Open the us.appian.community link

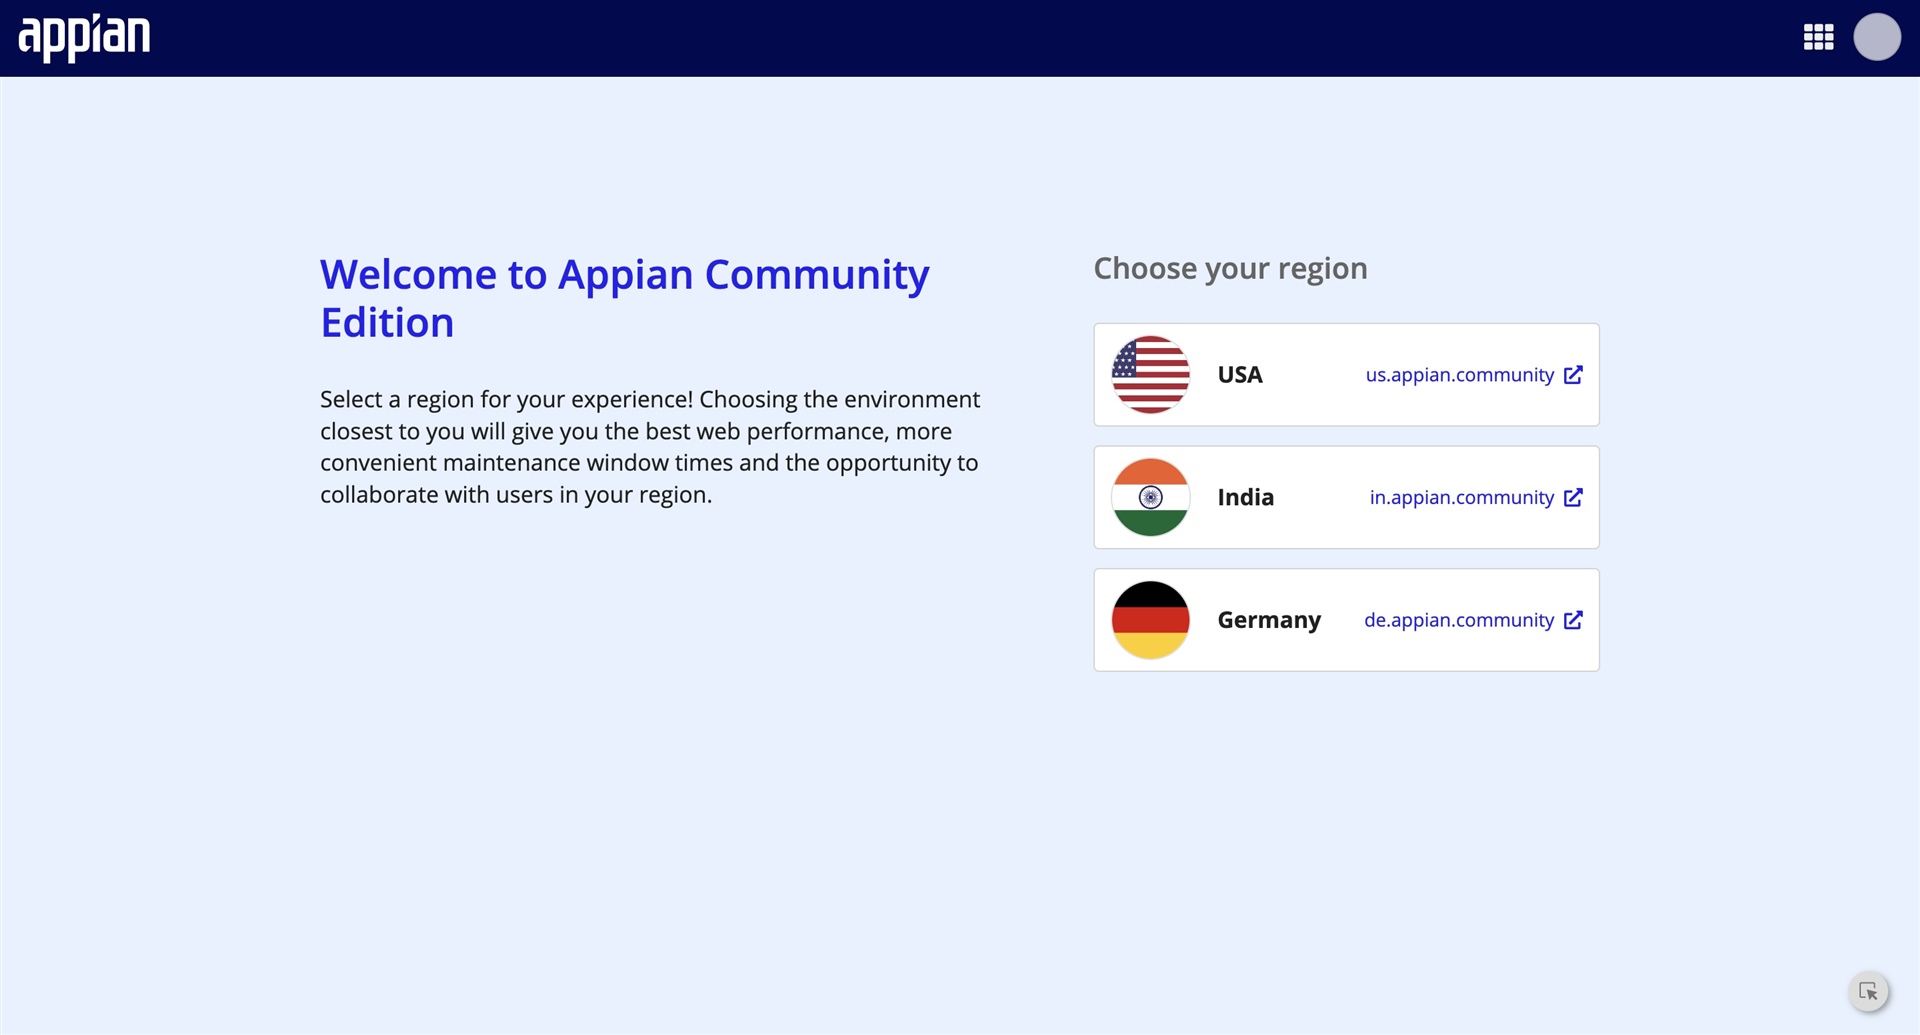pyautogui.click(x=1459, y=375)
